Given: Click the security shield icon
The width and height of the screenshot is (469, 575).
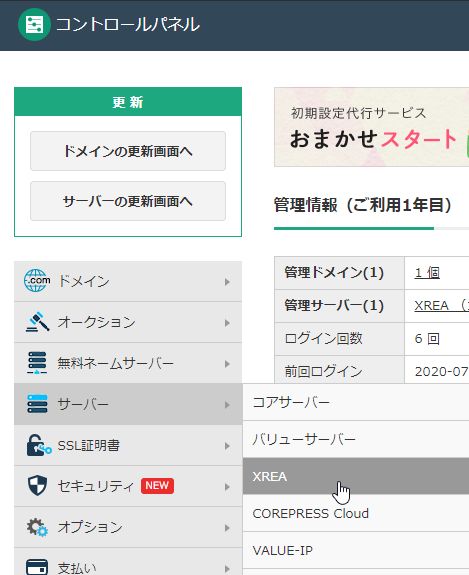Looking at the screenshot, I should (x=37, y=486).
